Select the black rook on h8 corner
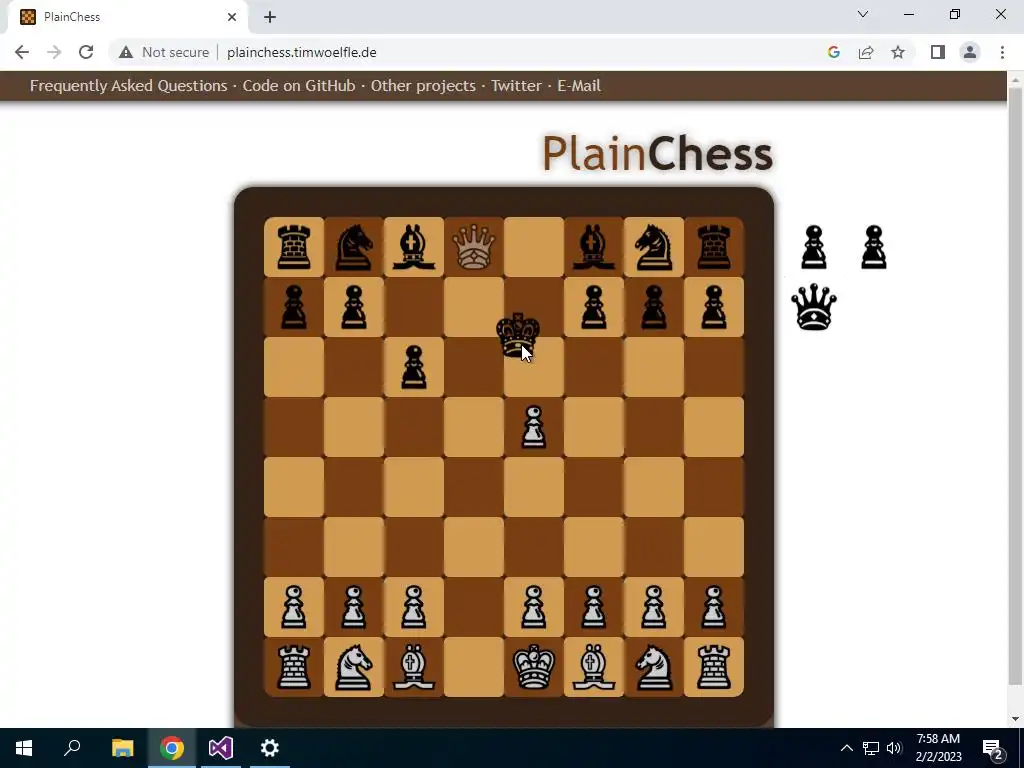This screenshot has height=768, width=1024. tap(714, 248)
